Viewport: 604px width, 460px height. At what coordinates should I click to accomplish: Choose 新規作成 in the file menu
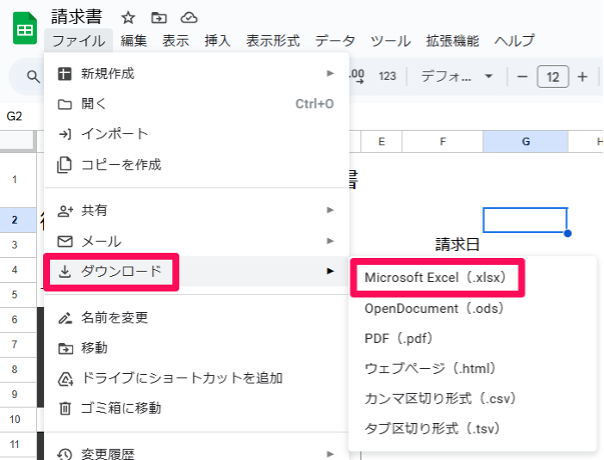(196, 73)
